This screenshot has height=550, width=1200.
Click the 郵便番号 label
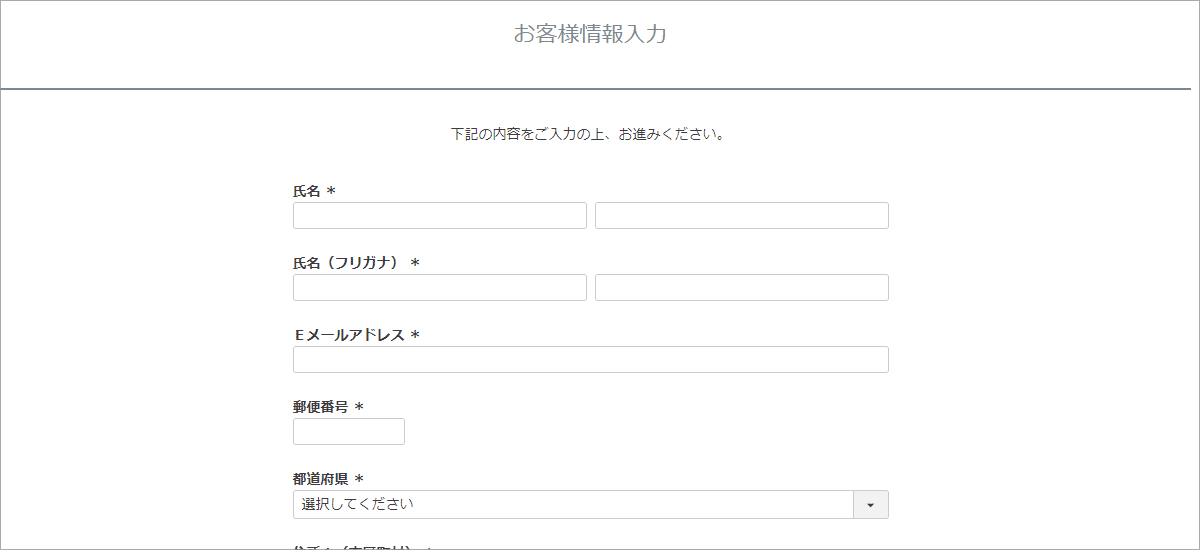click(320, 407)
